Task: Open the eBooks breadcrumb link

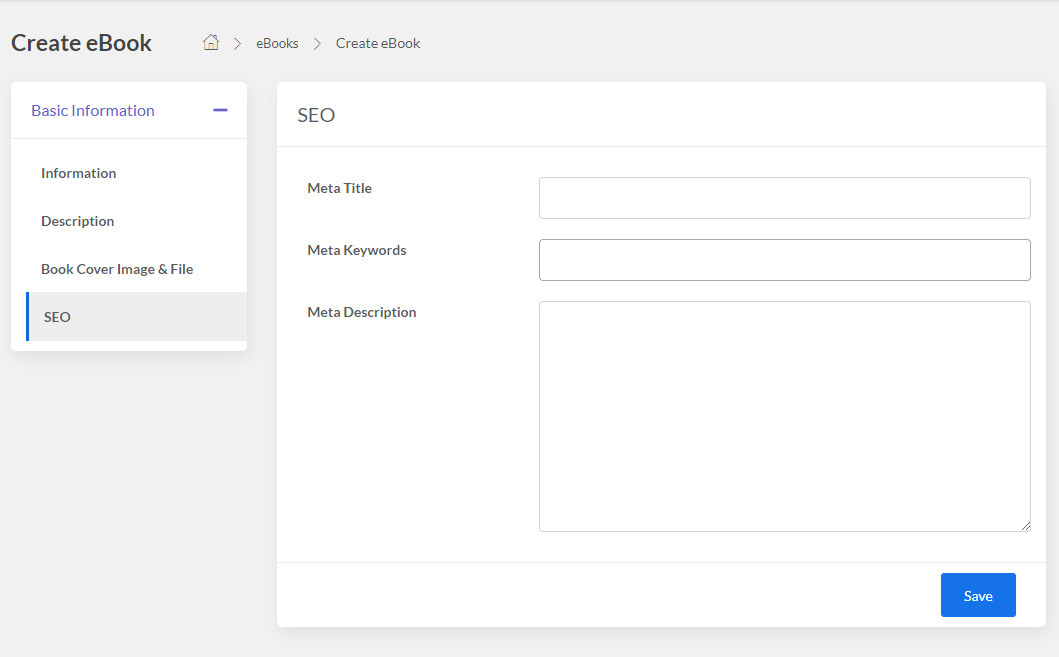Action: tap(276, 43)
